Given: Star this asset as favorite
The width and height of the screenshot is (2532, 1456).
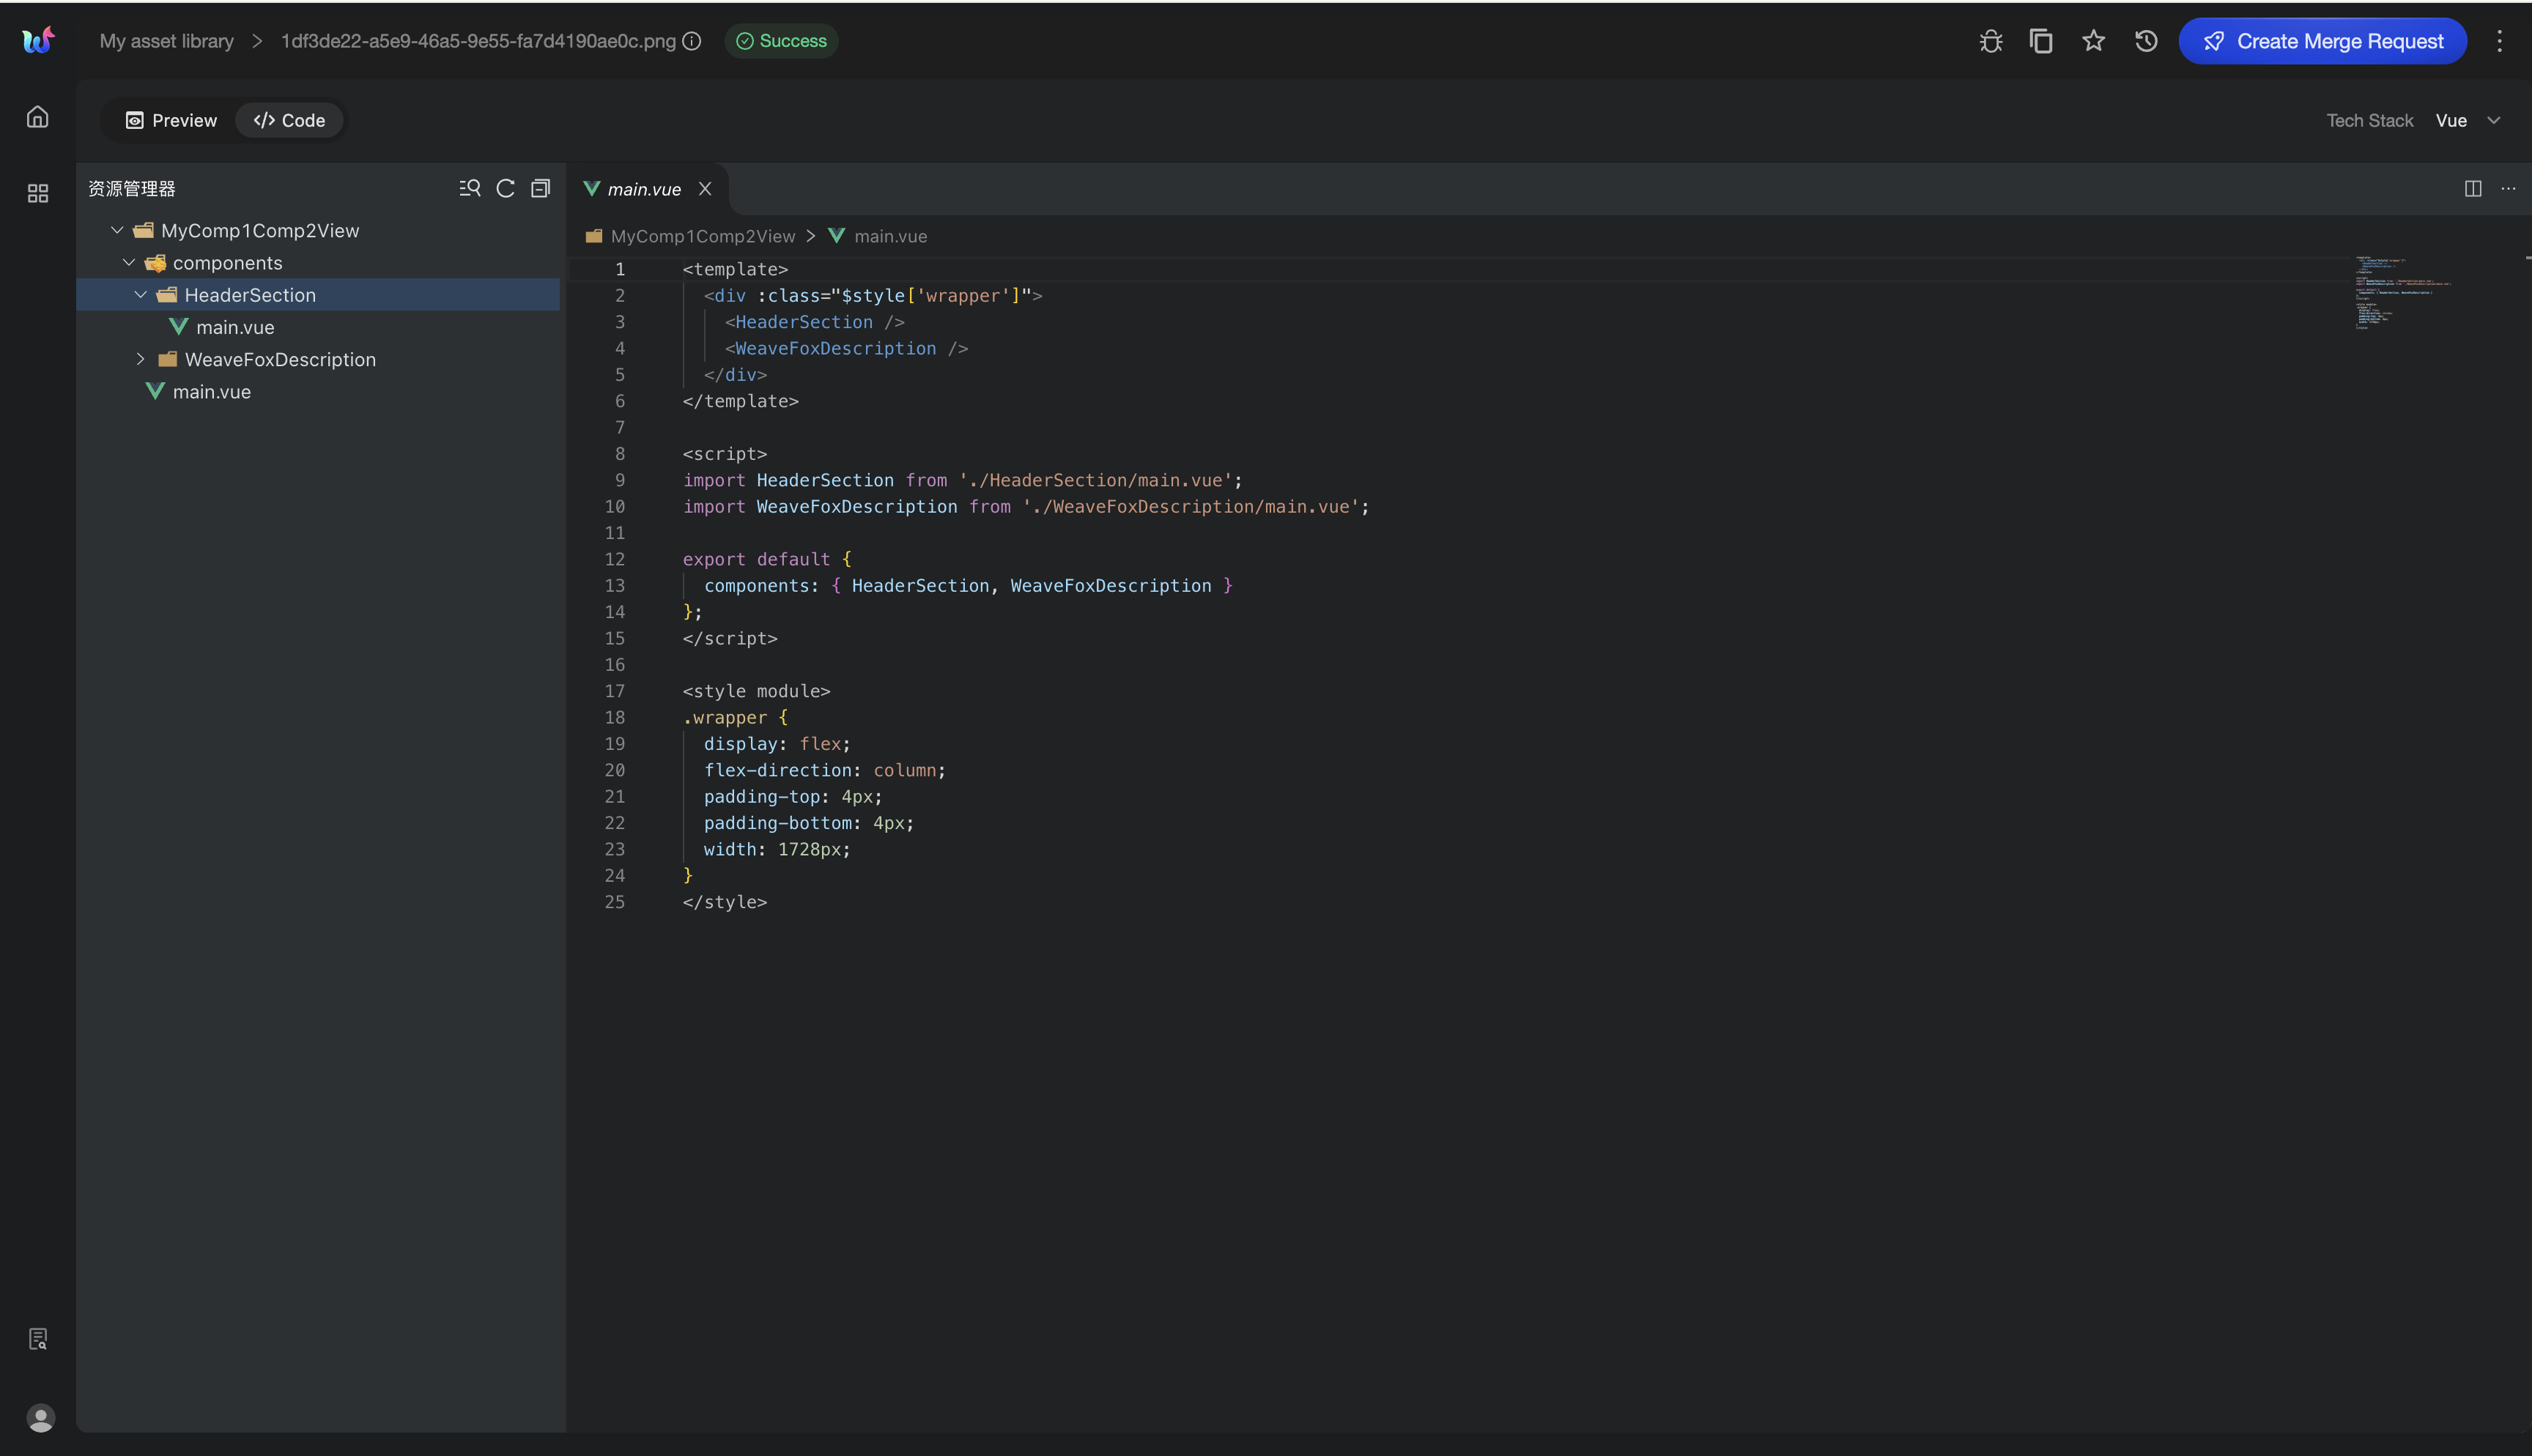Looking at the screenshot, I should click(2093, 41).
